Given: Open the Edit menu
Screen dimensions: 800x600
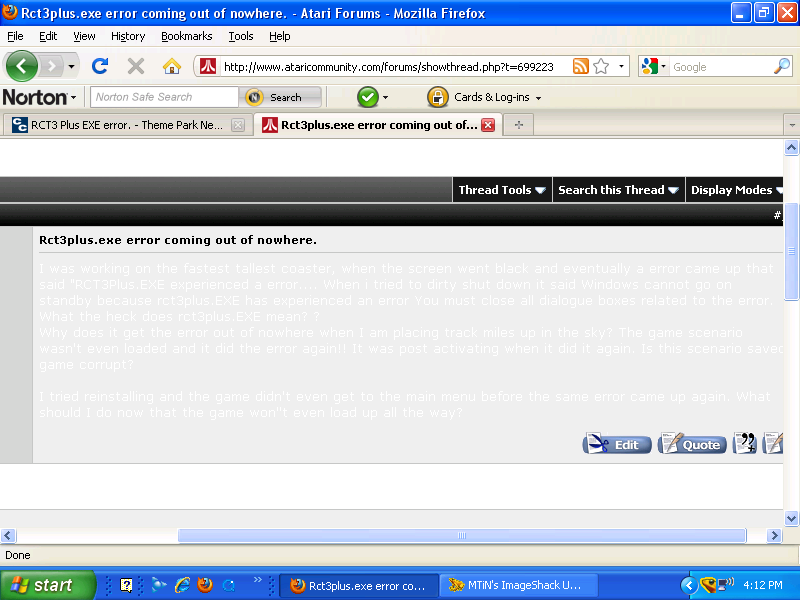Looking at the screenshot, I should (x=48, y=36).
